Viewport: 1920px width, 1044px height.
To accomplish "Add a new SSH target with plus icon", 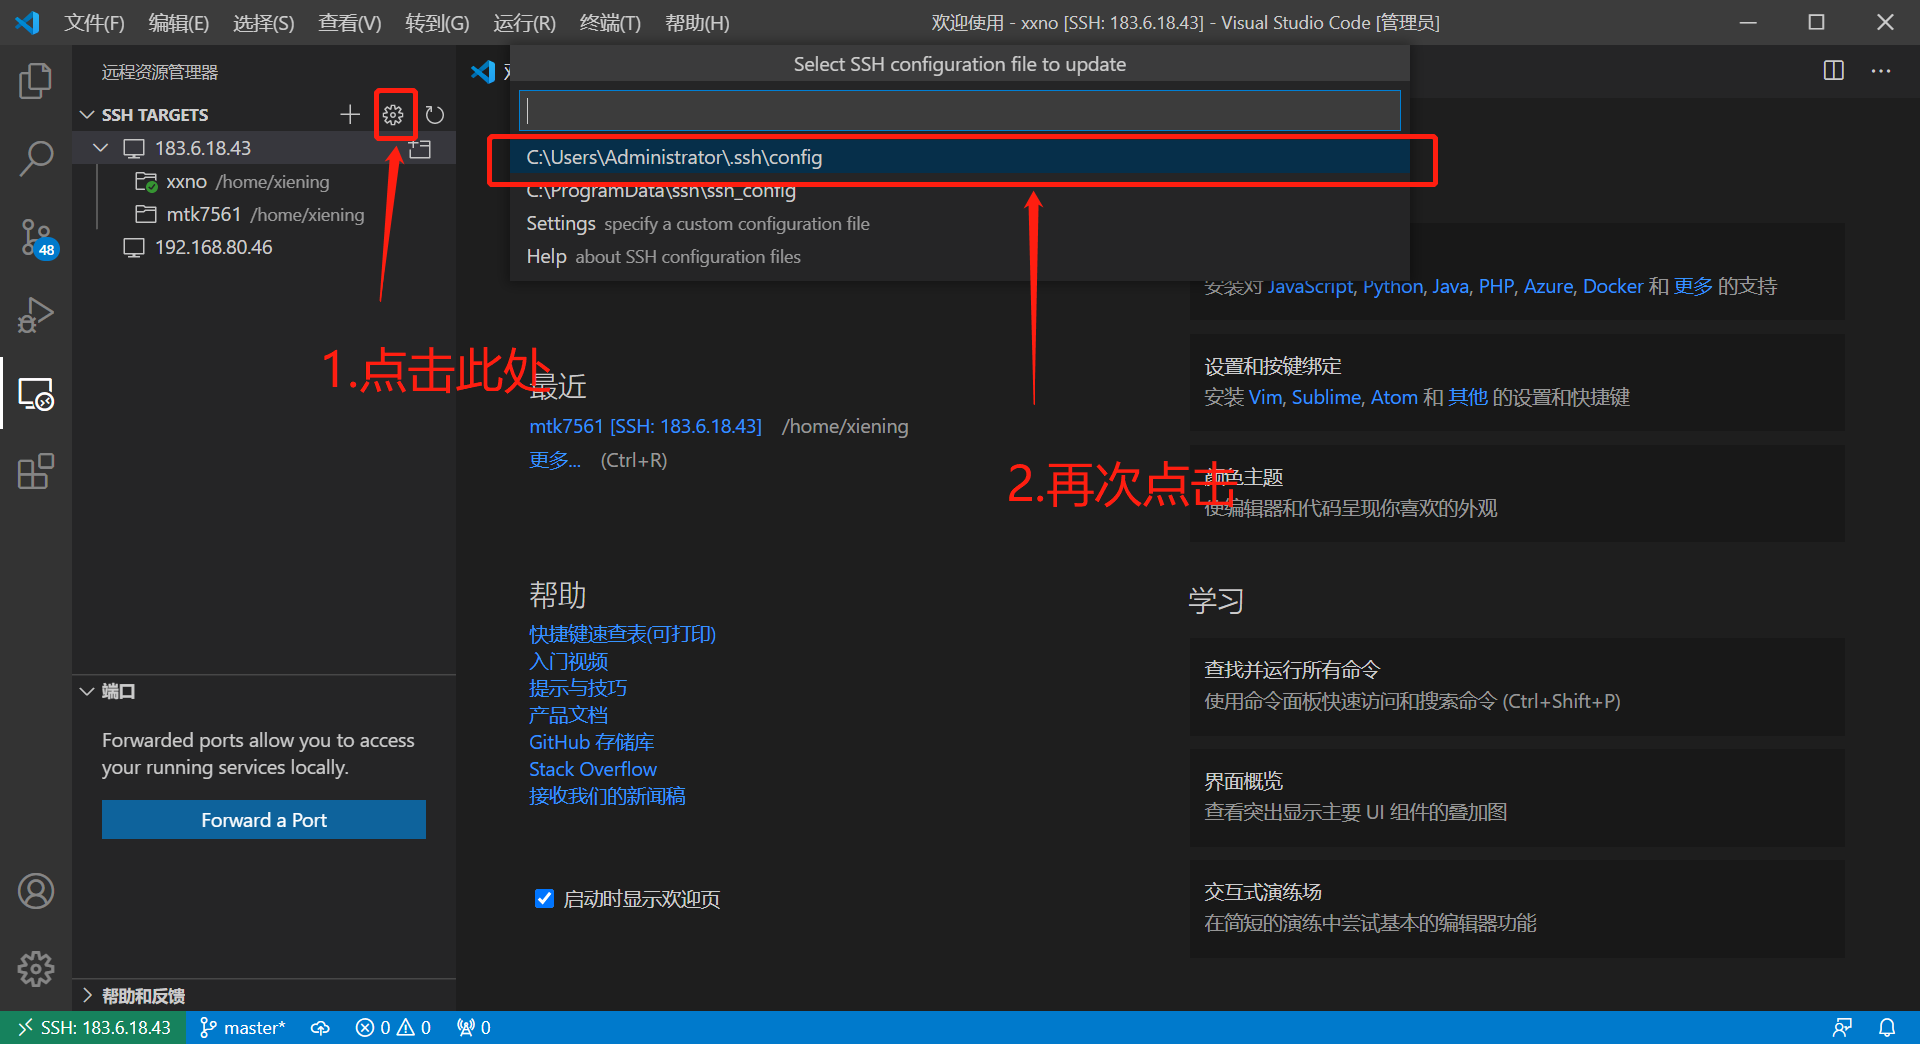I will pos(350,115).
